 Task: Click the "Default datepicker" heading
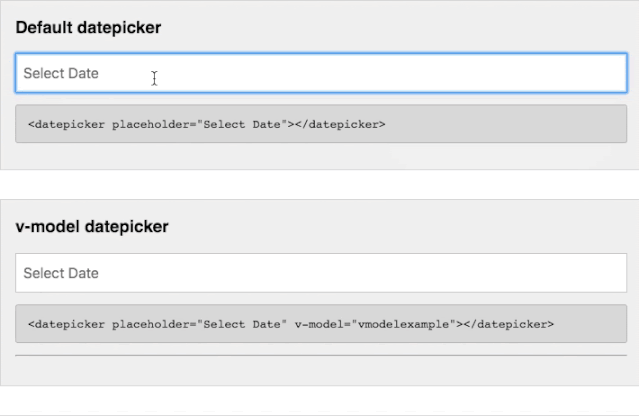[88, 28]
